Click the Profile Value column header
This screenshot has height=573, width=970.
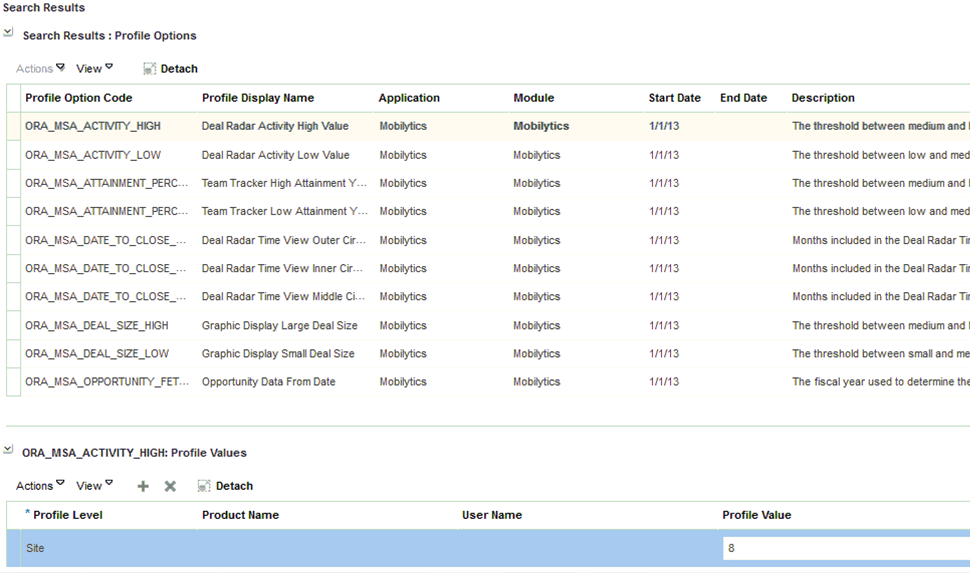(757, 515)
